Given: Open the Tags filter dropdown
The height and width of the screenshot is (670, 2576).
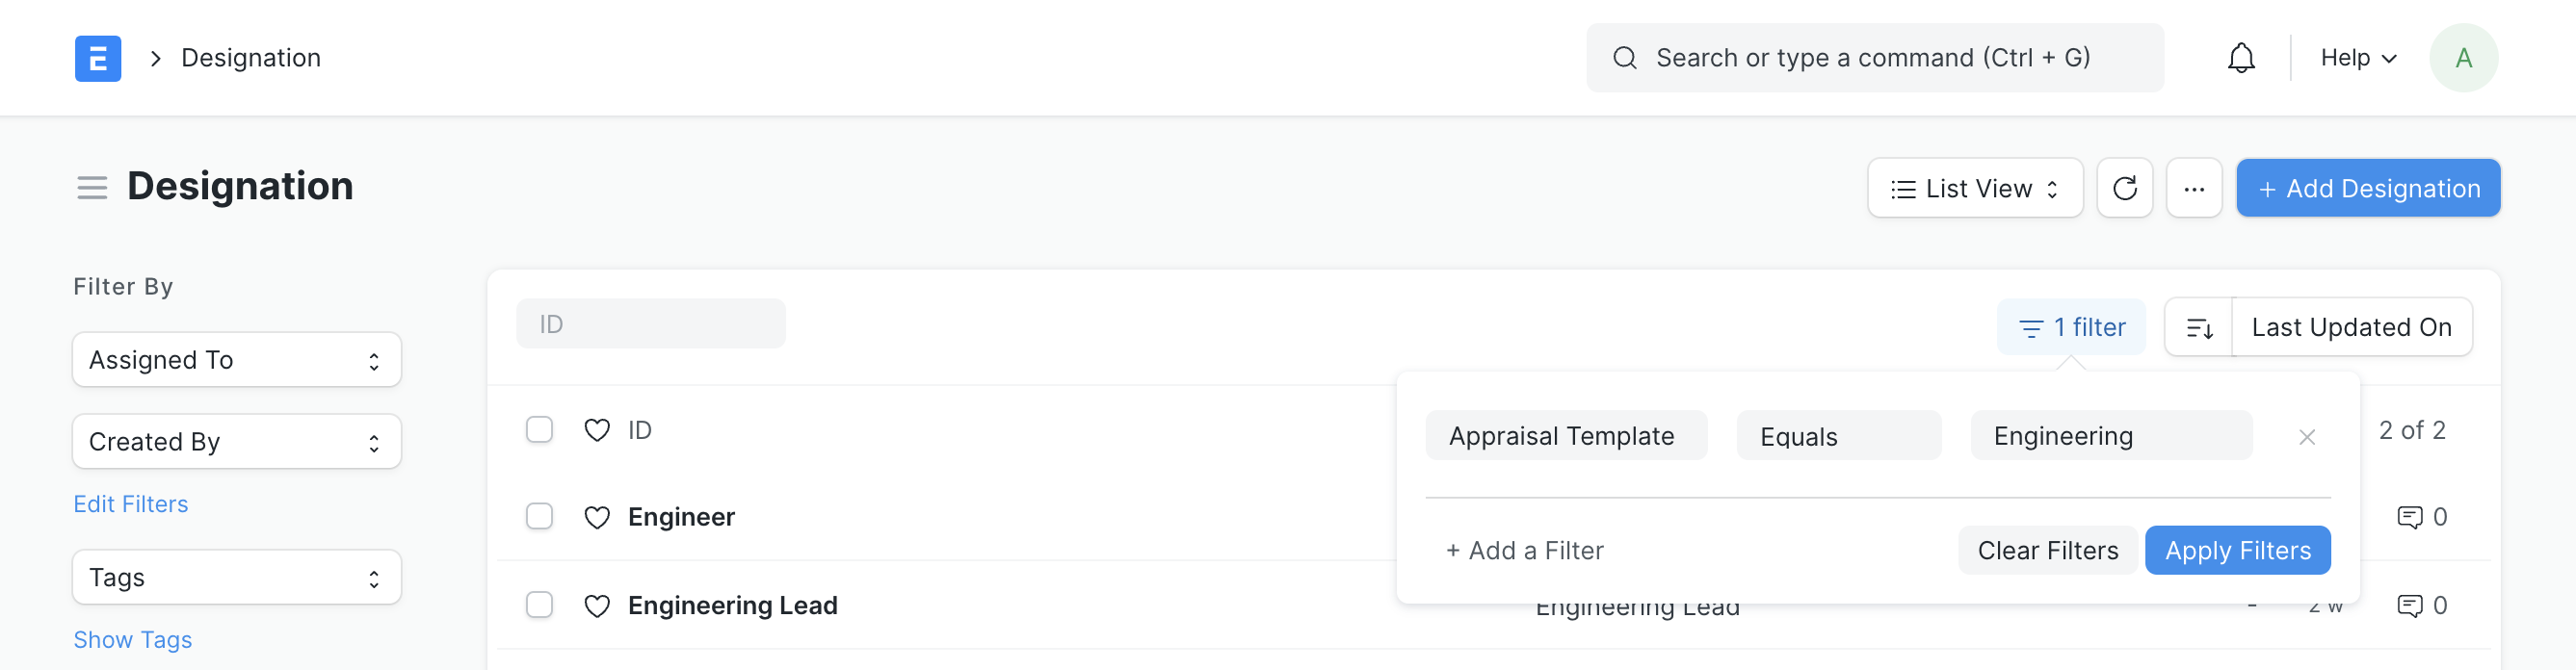Looking at the screenshot, I should pos(237,578).
